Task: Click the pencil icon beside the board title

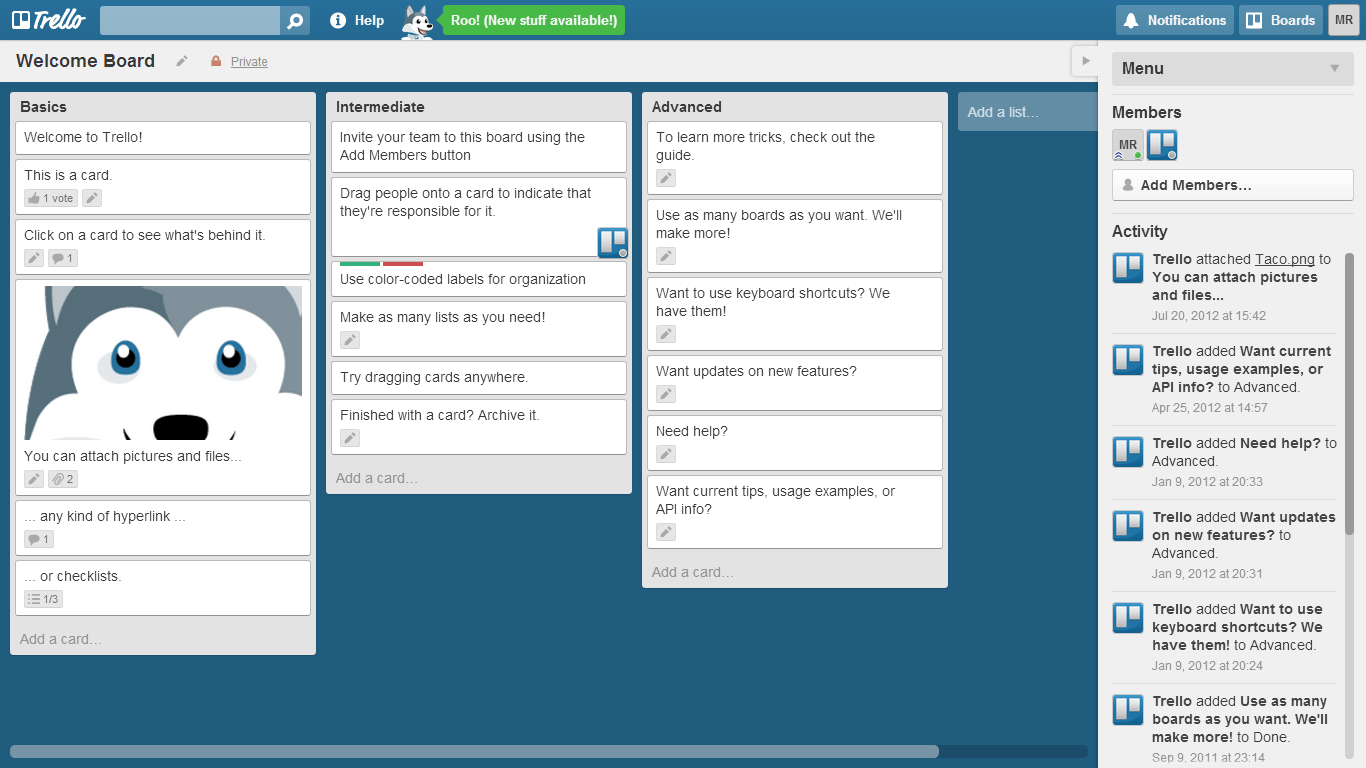Action: [x=182, y=61]
